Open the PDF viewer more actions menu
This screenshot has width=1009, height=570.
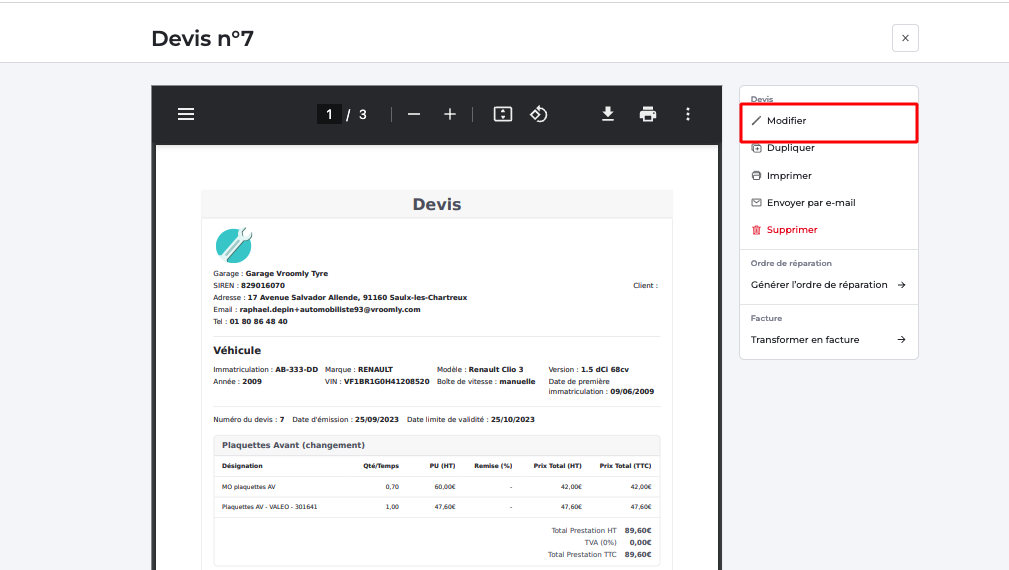(x=688, y=114)
